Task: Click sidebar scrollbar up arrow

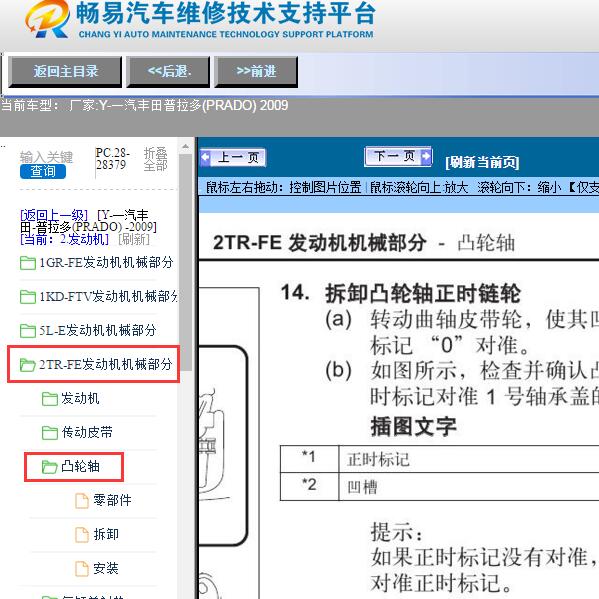Action: click(x=185, y=146)
